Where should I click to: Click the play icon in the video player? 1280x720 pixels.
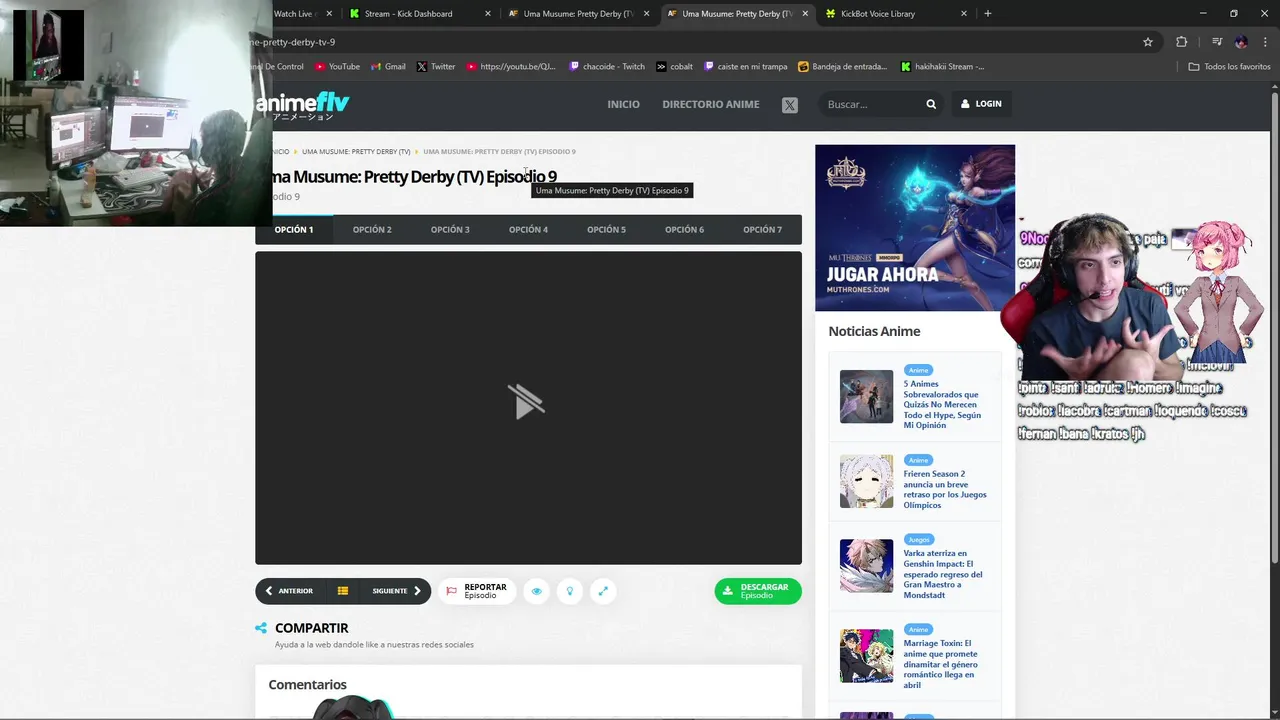coord(526,402)
